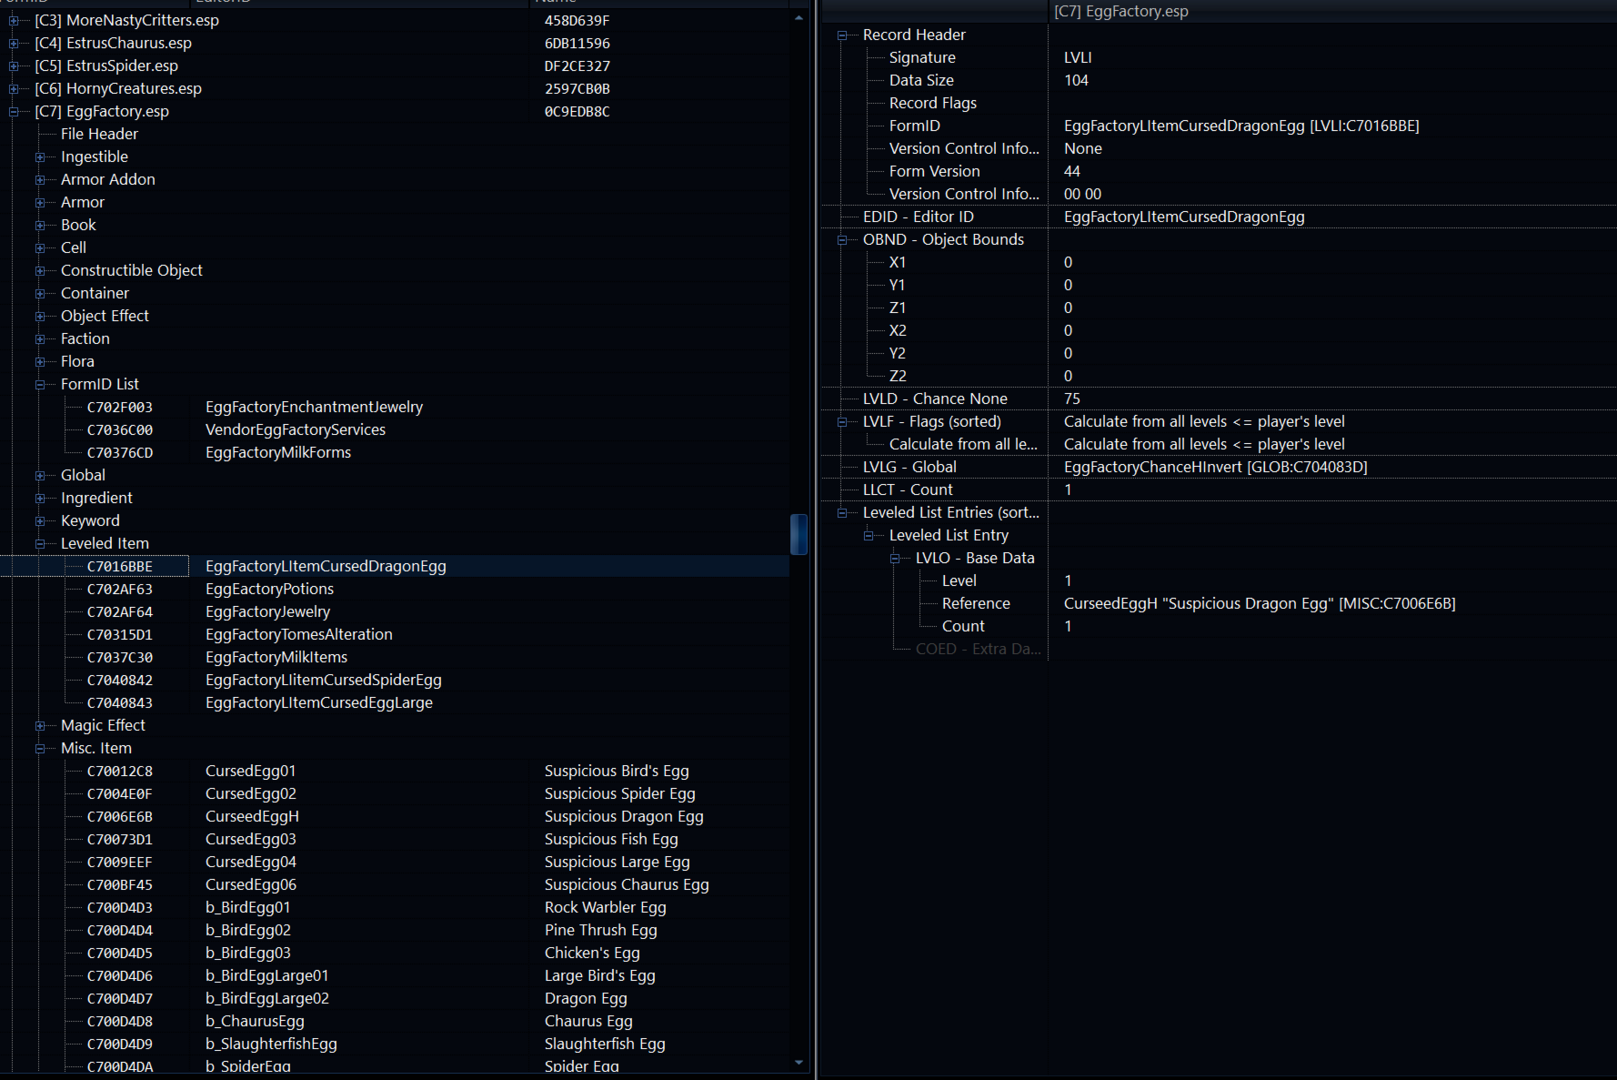Collapse the Leveled List Entries section

(x=842, y=513)
